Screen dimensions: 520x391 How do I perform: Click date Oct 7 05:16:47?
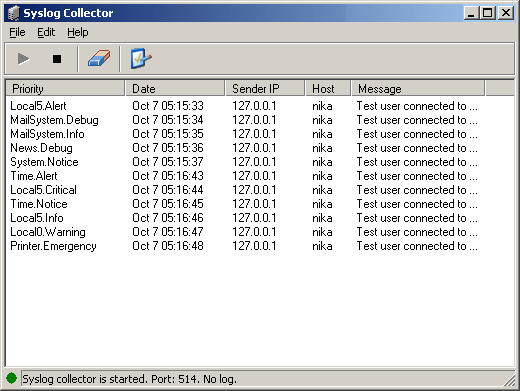168,232
